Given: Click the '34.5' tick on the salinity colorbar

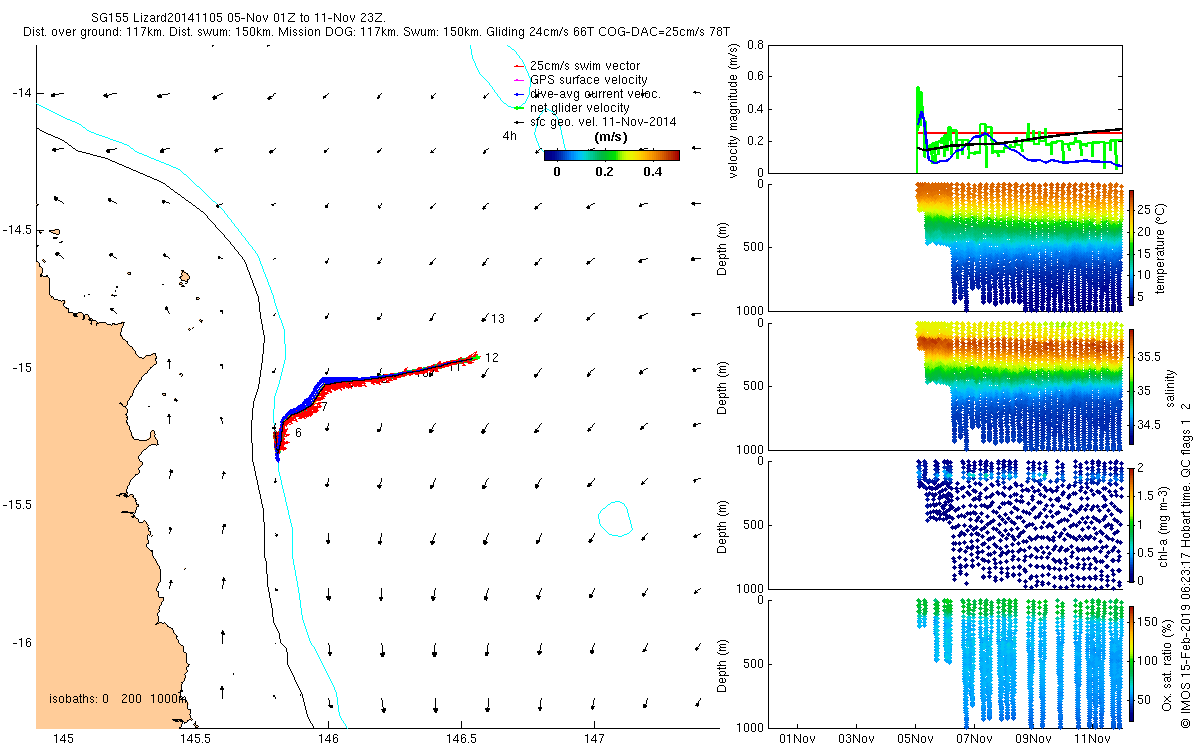Looking at the screenshot, I should coord(1150,425).
